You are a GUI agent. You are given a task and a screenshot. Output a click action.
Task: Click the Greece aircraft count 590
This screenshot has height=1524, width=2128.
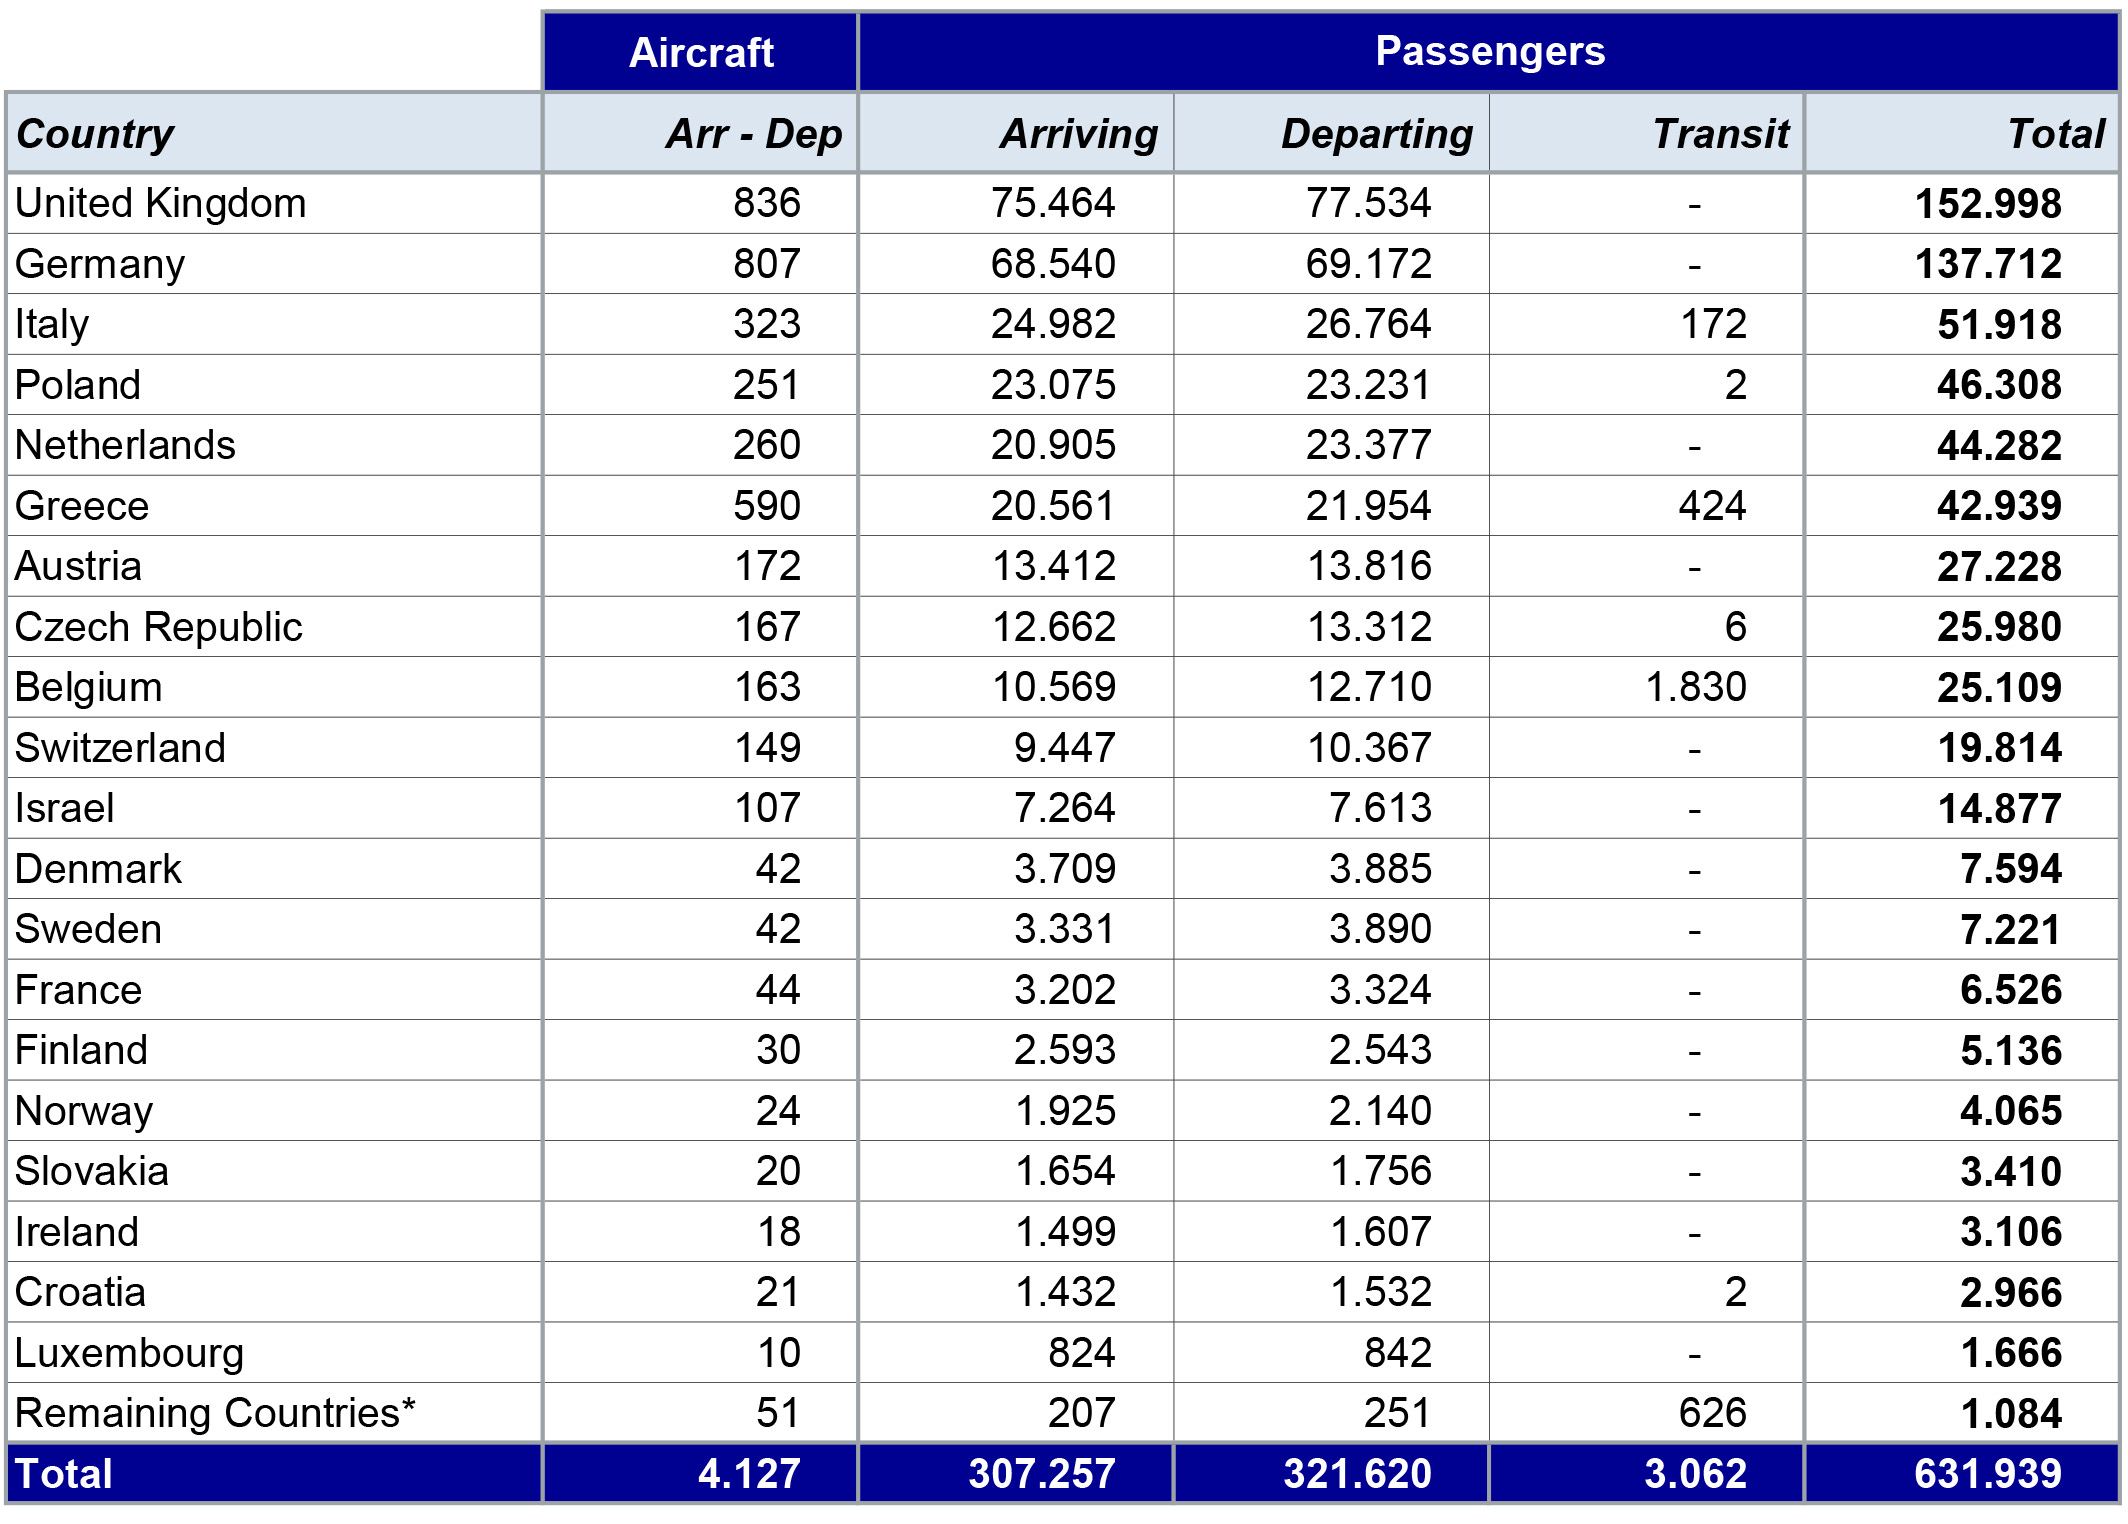coord(767,506)
